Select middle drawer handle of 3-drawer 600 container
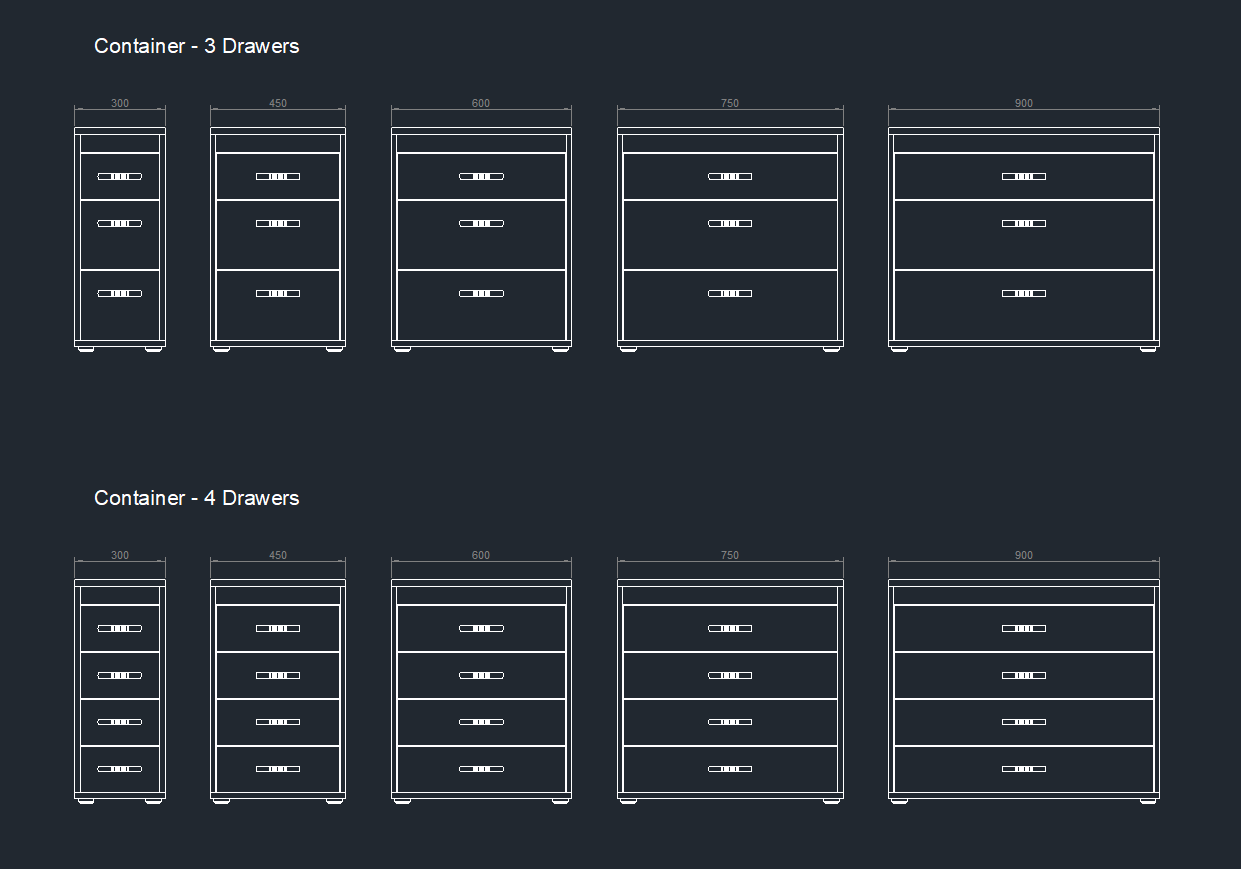Image resolution: width=1241 pixels, height=869 pixels. [481, 224]
